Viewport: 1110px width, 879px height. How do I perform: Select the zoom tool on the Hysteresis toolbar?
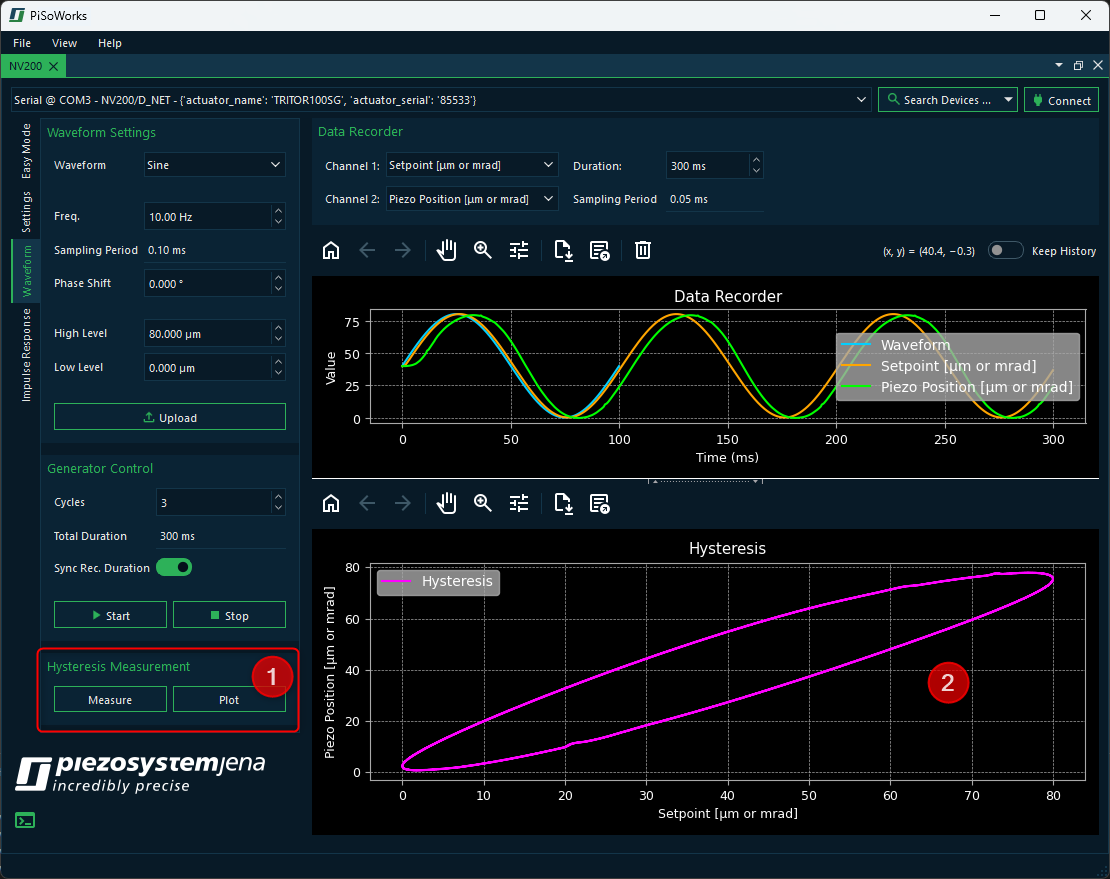(483, 503)
